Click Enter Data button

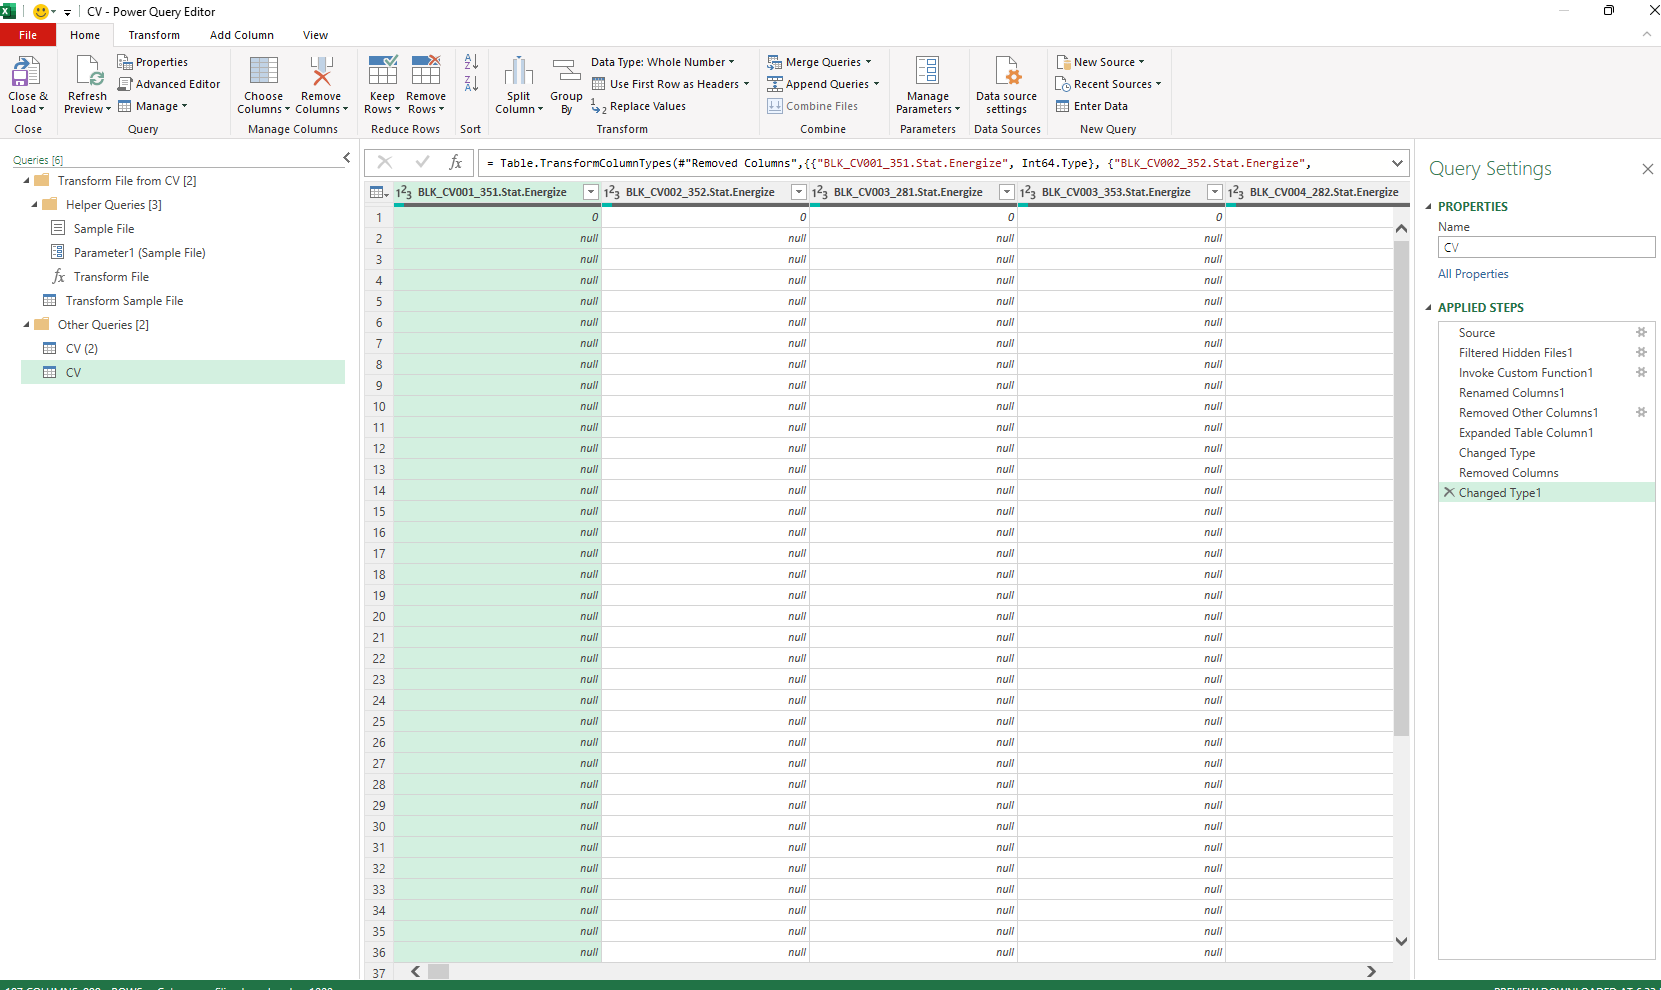[1092, 106]
